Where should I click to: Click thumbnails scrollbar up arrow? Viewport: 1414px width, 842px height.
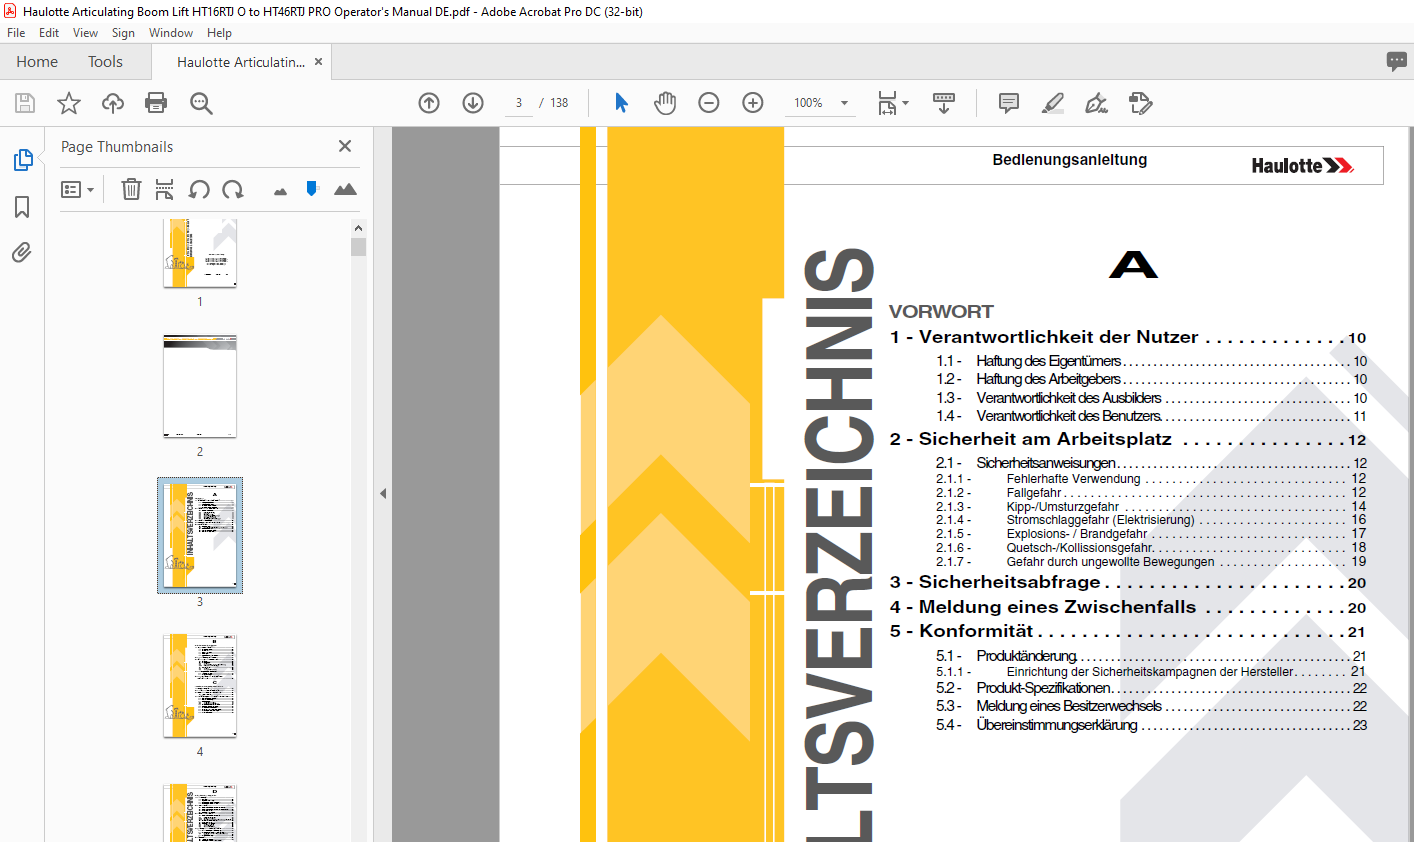pos(358,228)
